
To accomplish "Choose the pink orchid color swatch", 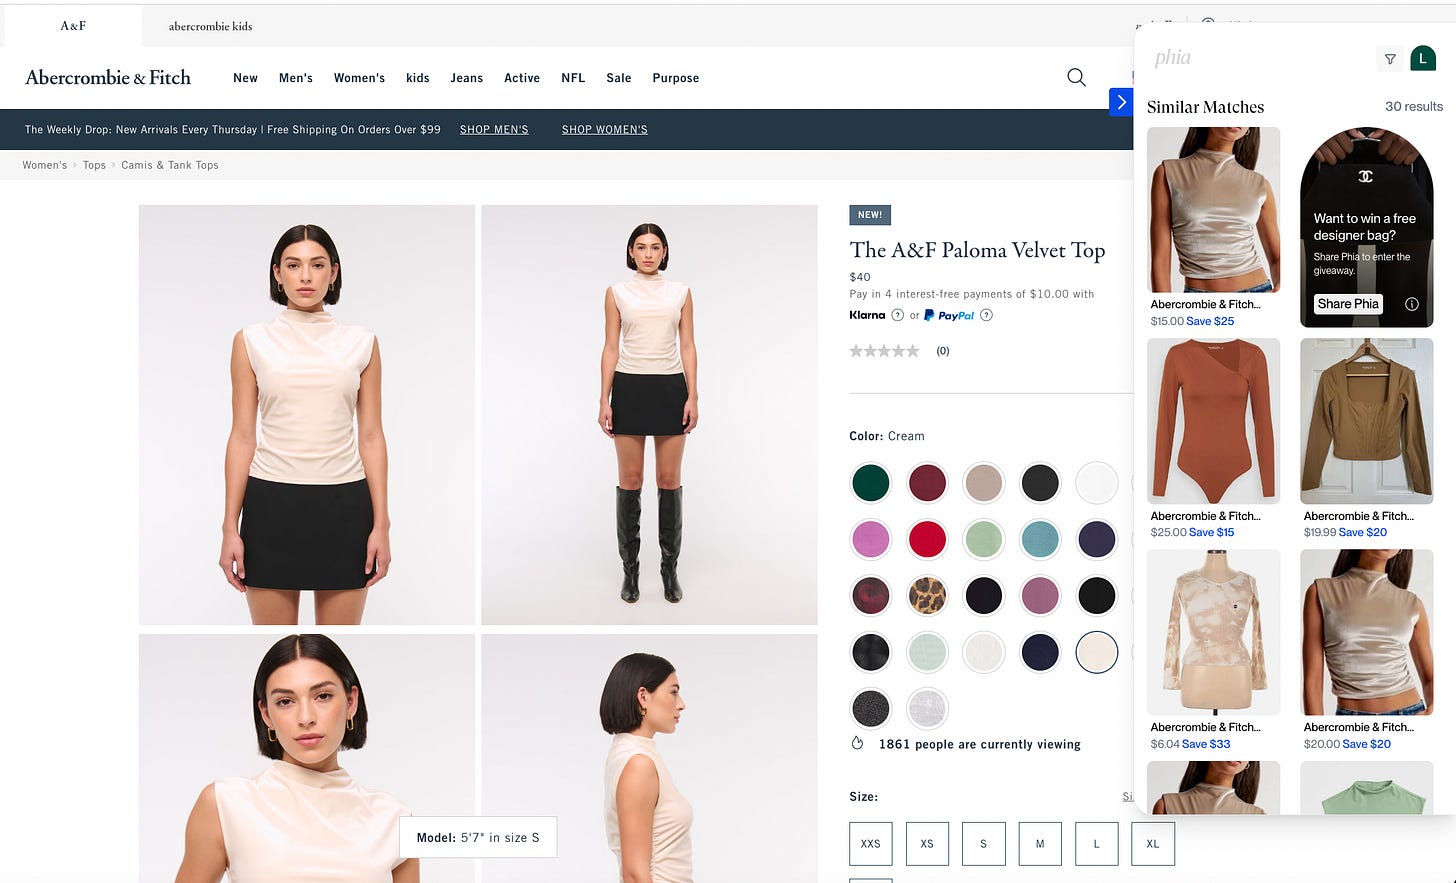I will coord(871,540).
